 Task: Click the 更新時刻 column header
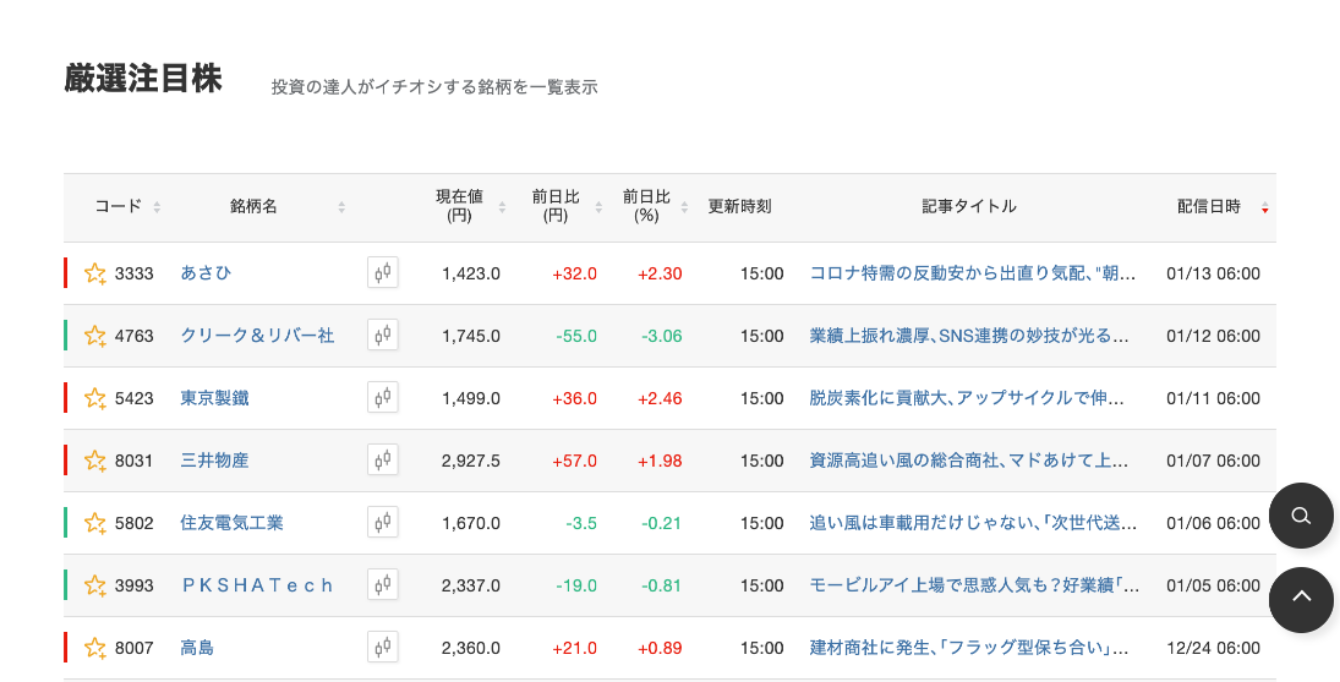click(x=740, y=207)
